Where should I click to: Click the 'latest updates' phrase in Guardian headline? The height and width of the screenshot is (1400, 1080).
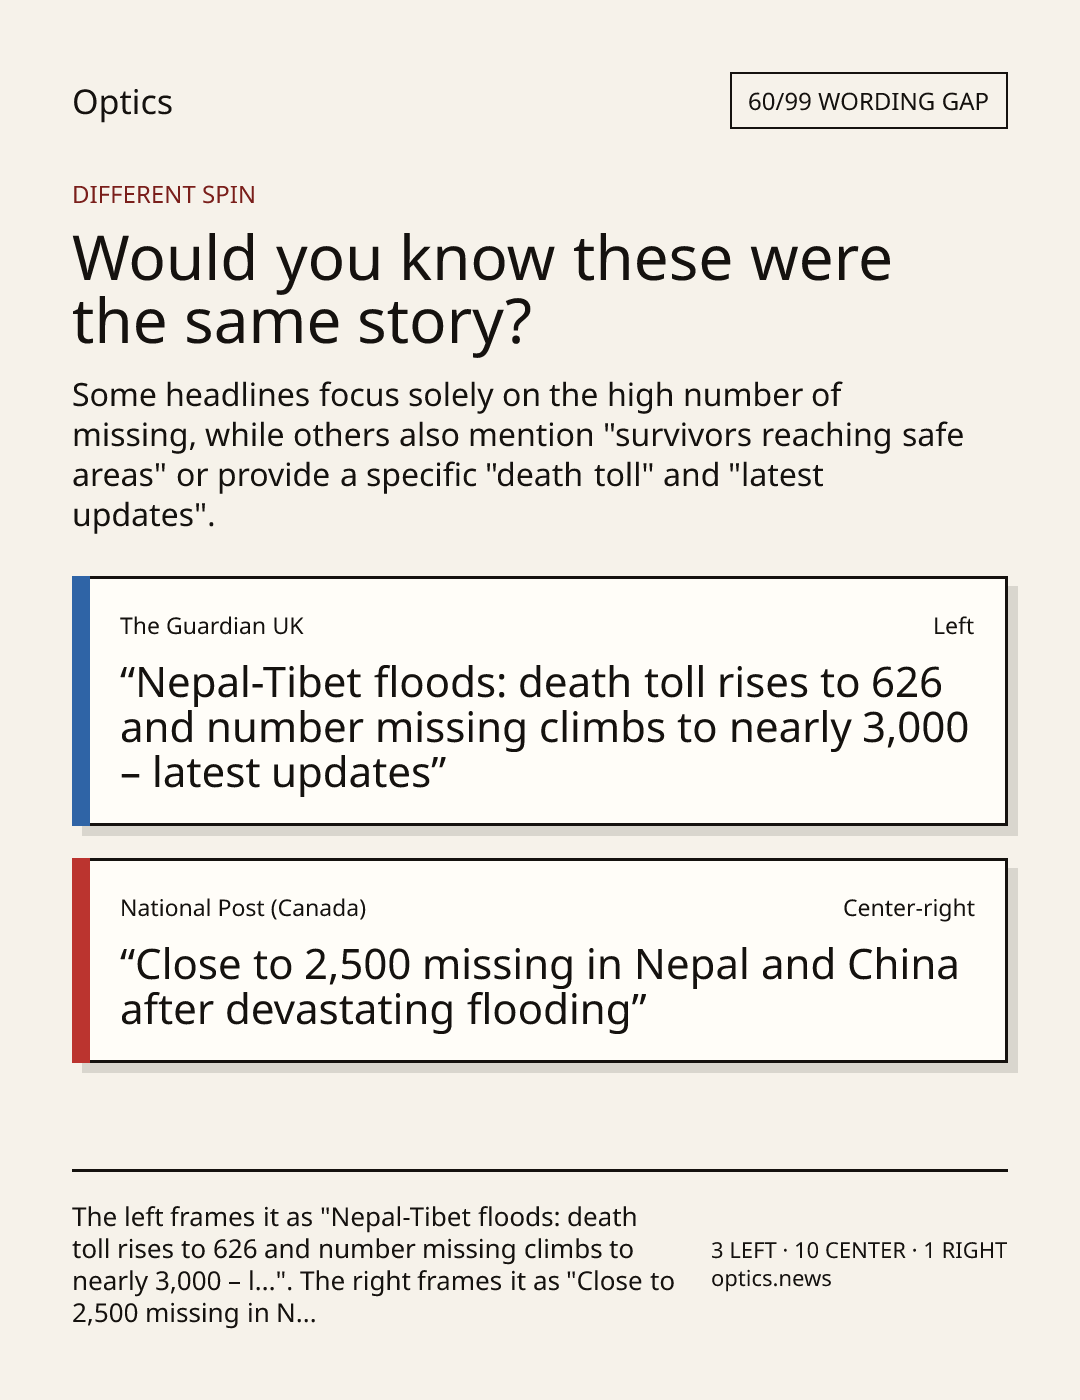290,773
